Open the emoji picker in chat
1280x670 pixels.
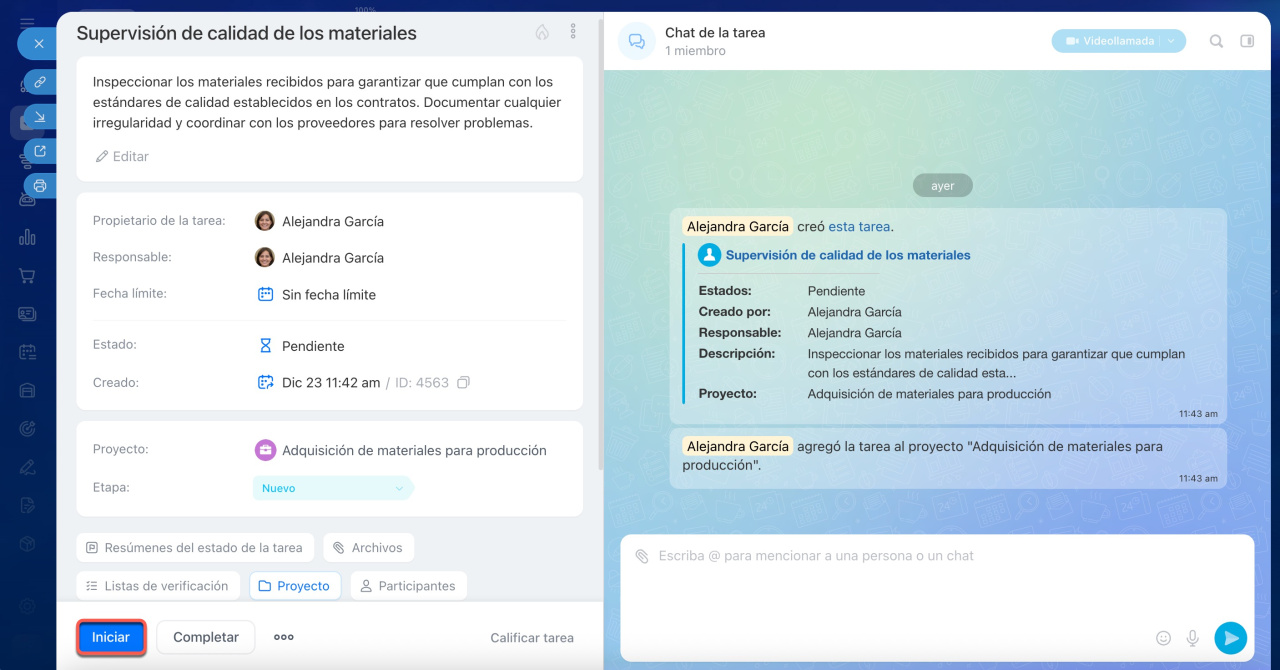point(1163,638)
